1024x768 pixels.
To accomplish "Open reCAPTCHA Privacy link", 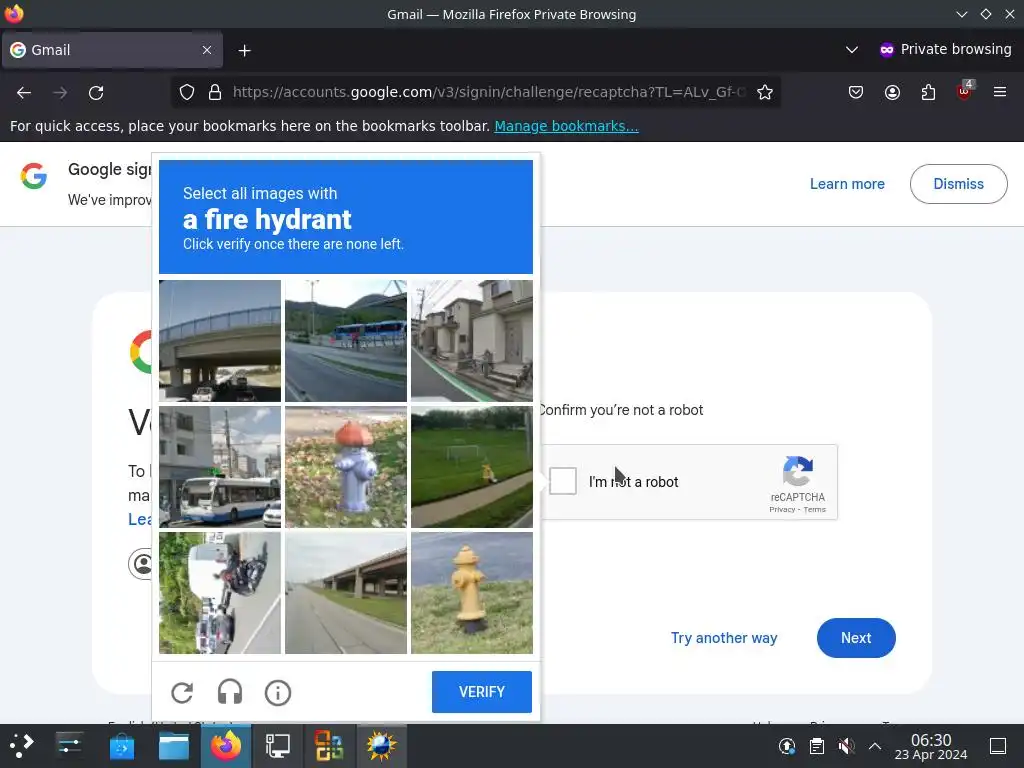I will (x=782, y=509).
